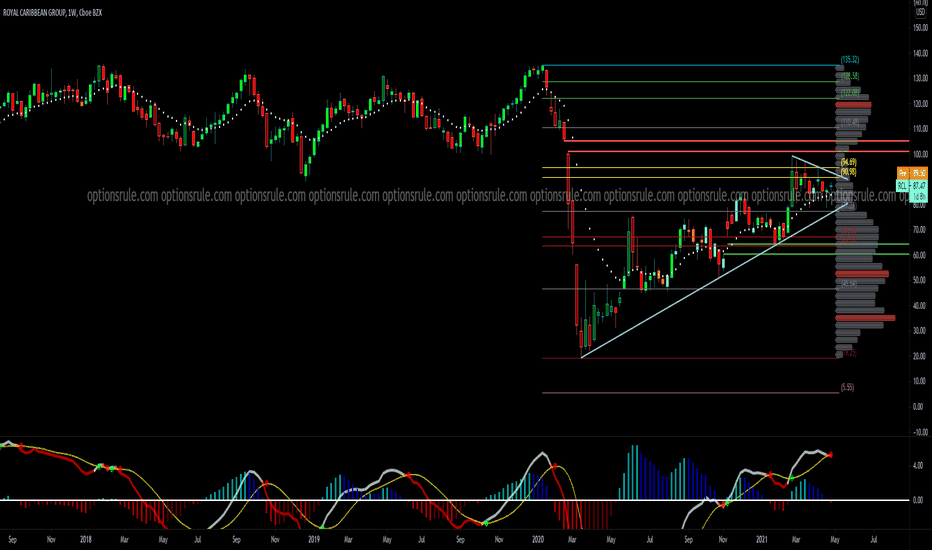Click the RCL 87.47 last price tag
The width and height of the screenshot is (932, 550).
912,186
